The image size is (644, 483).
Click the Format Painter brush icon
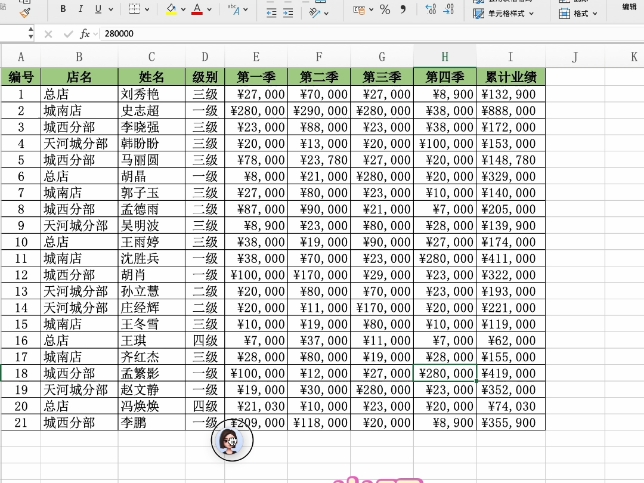[25, 12]
